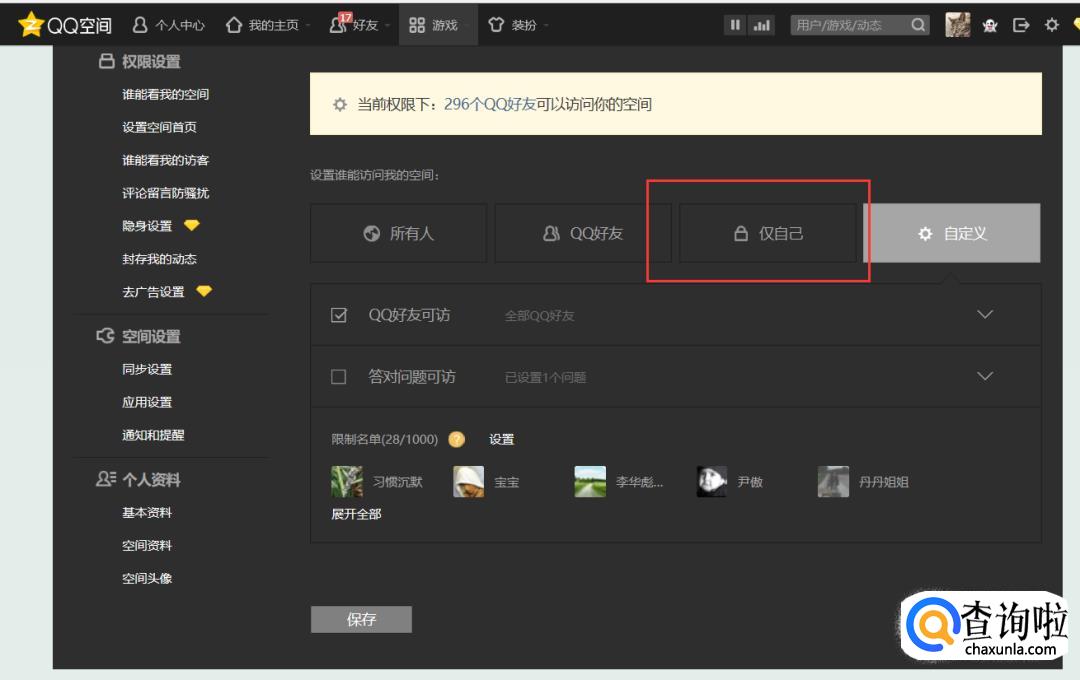1080x680 pixels.
Task: Go to 我的主页 in the top bar
Action: click(x=262, y=25)
